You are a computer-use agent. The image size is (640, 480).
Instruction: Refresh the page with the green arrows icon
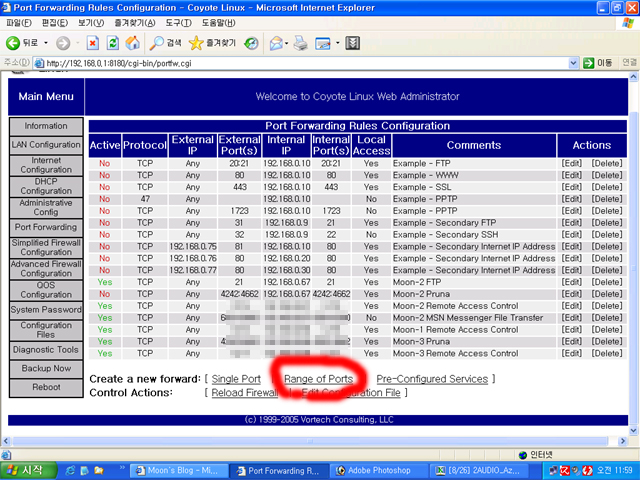coord(113,43)
